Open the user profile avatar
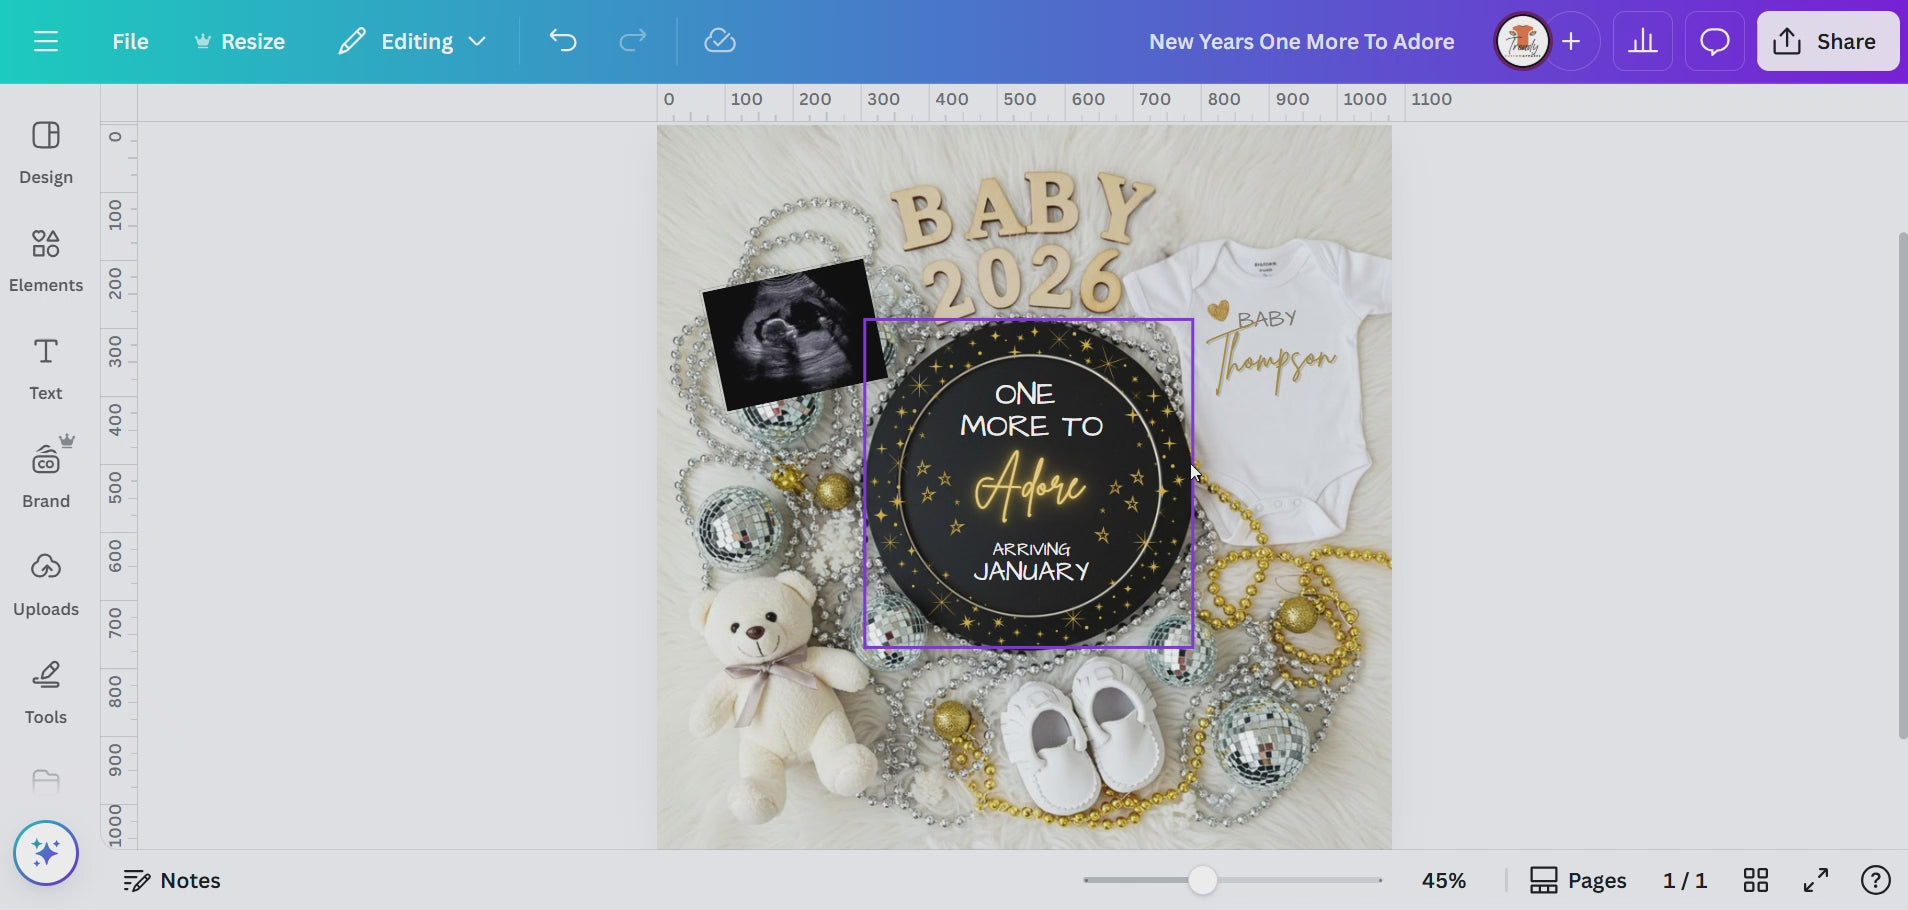Viewport: 1908px width, 910px height. (x=1522, y=41)
